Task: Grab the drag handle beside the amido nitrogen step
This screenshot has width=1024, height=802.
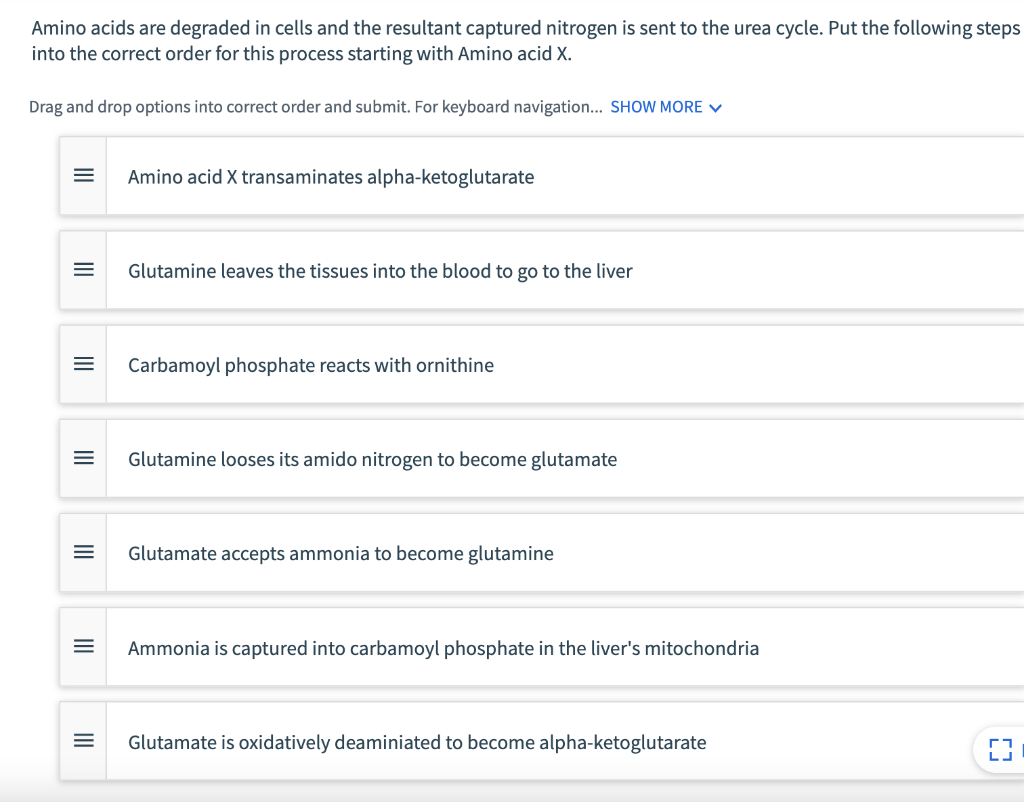Action: 83,458
